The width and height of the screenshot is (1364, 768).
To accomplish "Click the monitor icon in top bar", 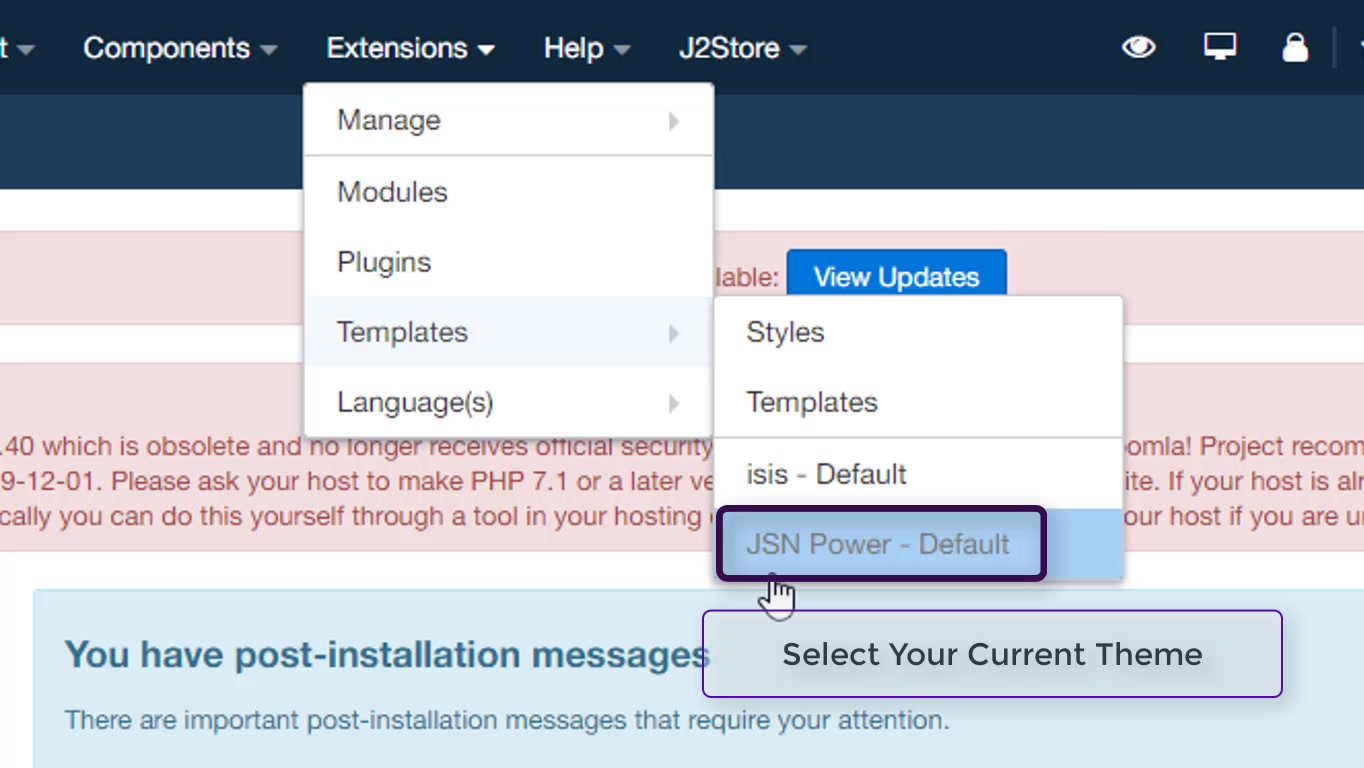I will tap(1219, 47).
